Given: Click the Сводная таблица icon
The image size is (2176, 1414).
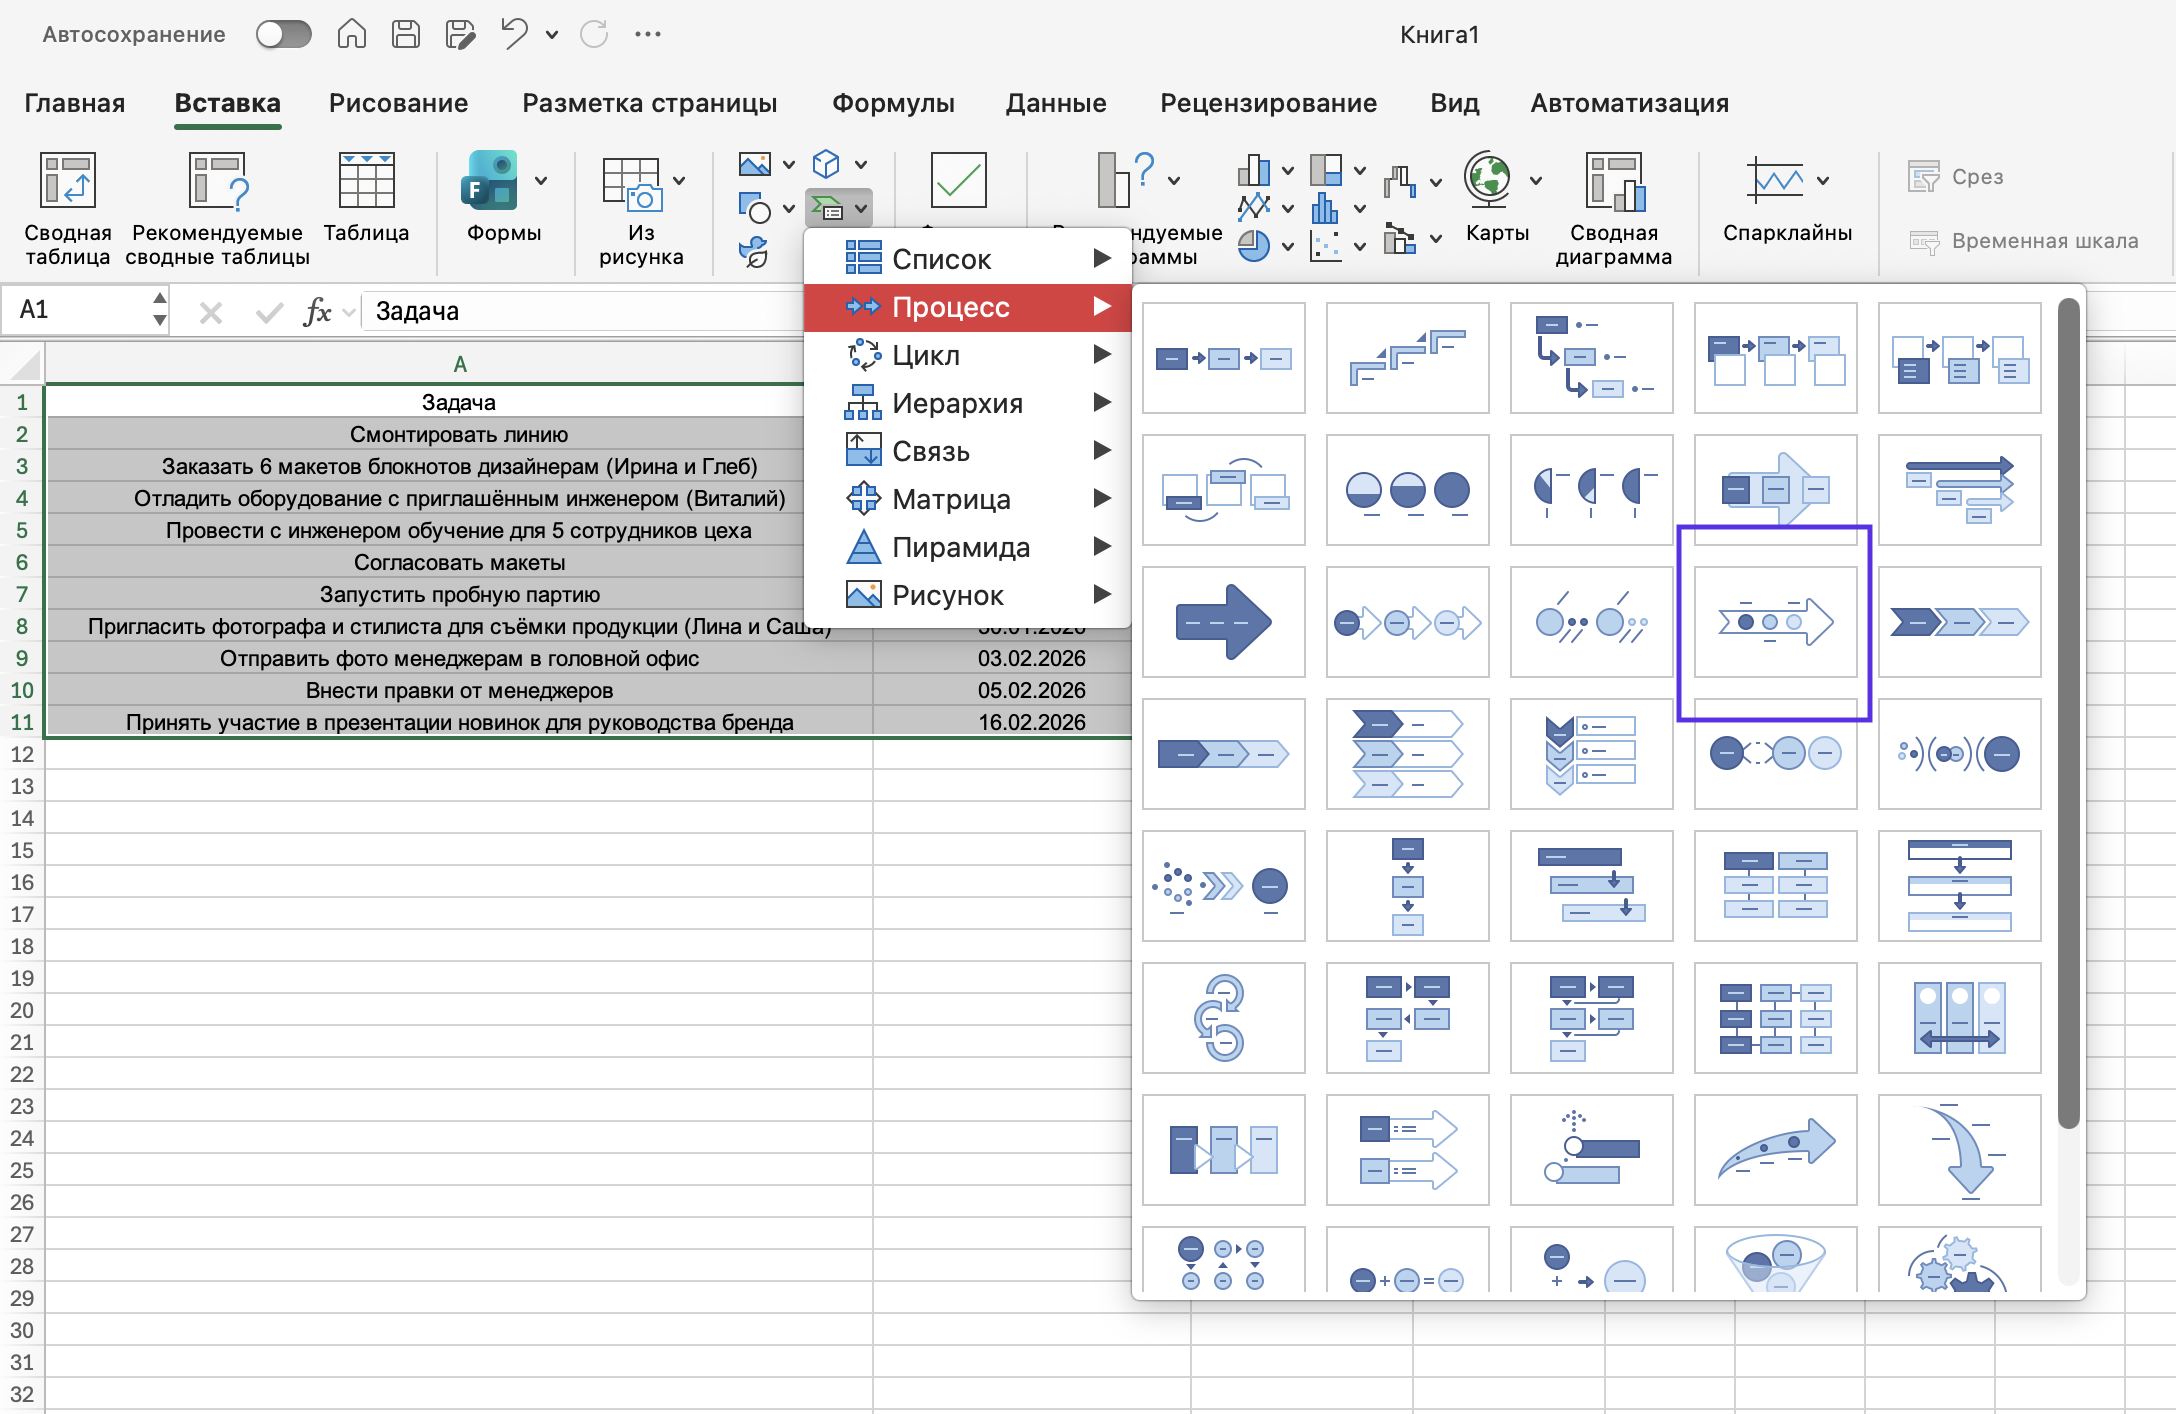Looking at the screenshot, I should [x=68, y=181].
